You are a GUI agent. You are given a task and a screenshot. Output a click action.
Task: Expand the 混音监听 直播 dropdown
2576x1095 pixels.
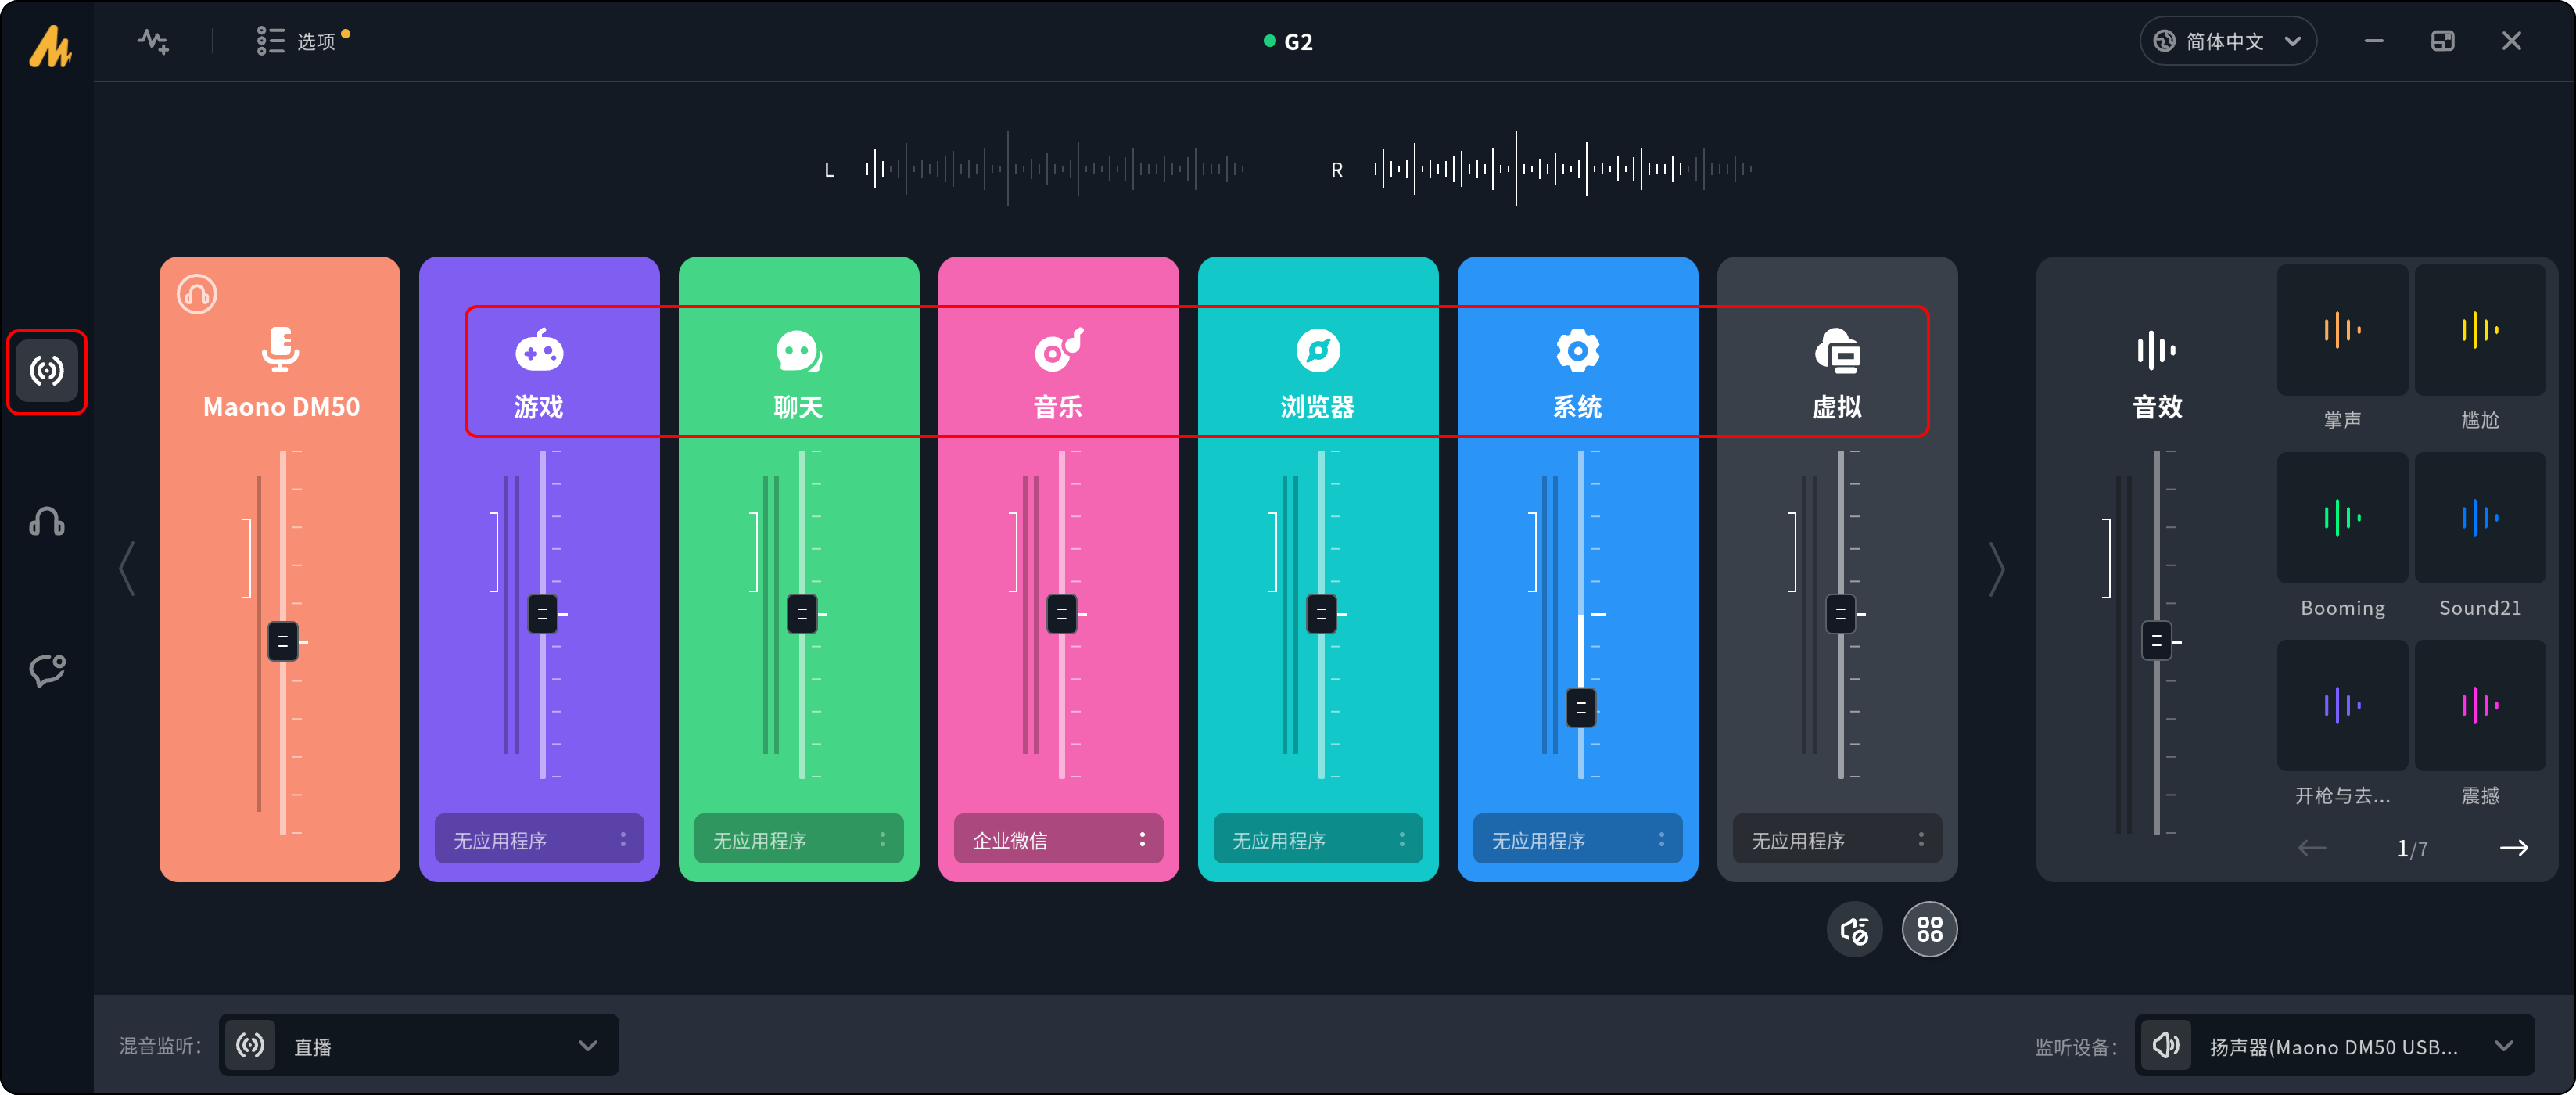(x=418, y=1045)
